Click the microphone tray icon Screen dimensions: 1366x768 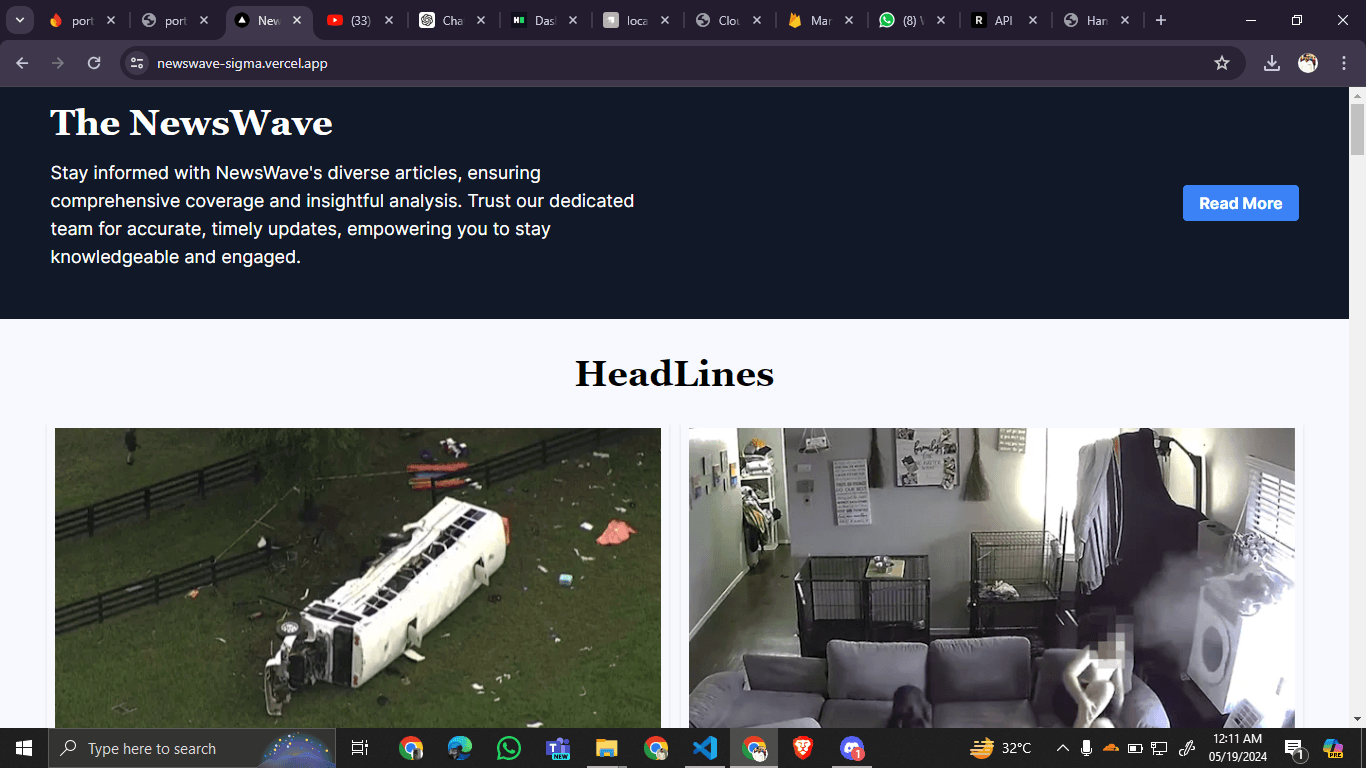tap(1087, 748)
